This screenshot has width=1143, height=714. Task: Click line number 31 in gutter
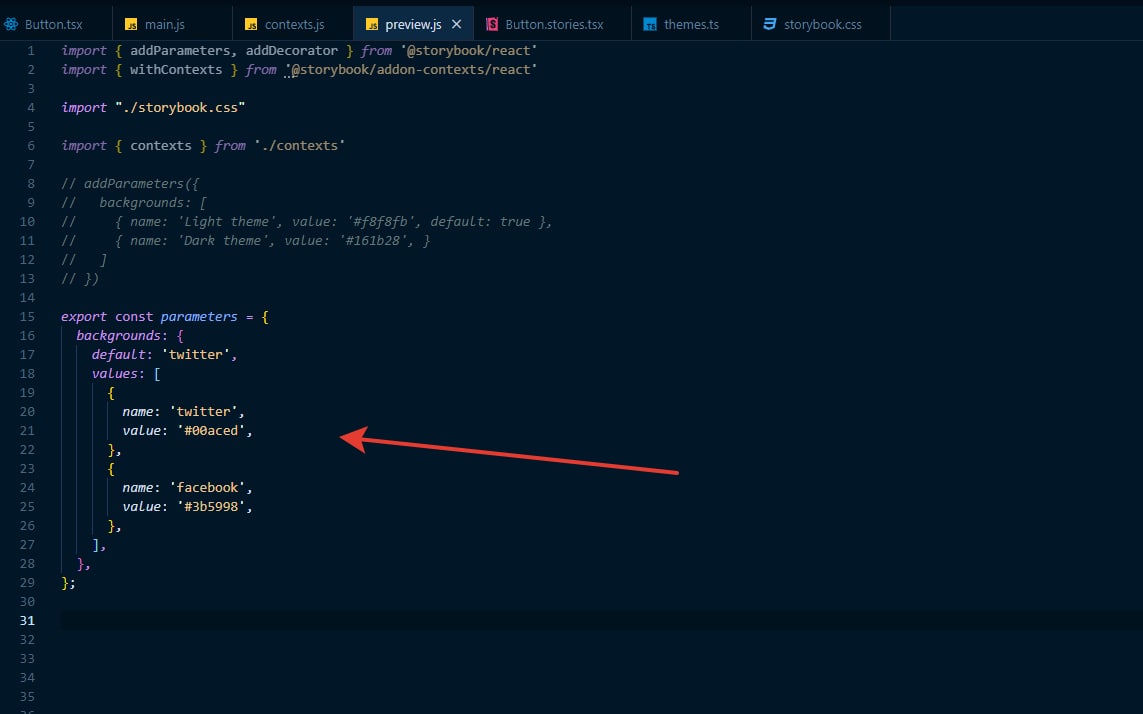[x=27, y=621]
